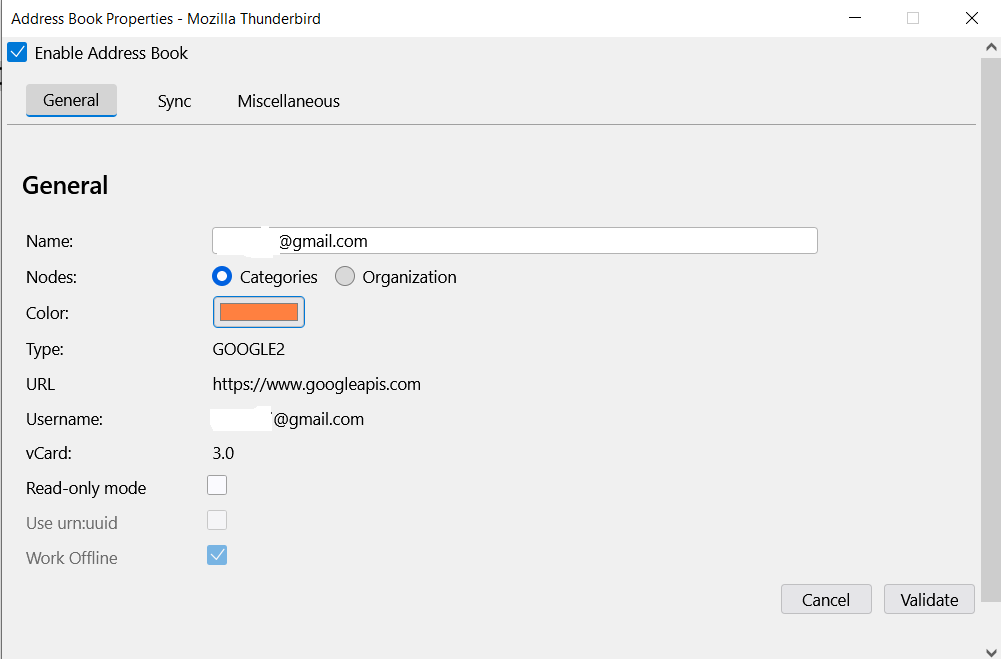
Task: Minimize the Address Book Properties window
Action: pyautogui.click(x=855, y=18)
